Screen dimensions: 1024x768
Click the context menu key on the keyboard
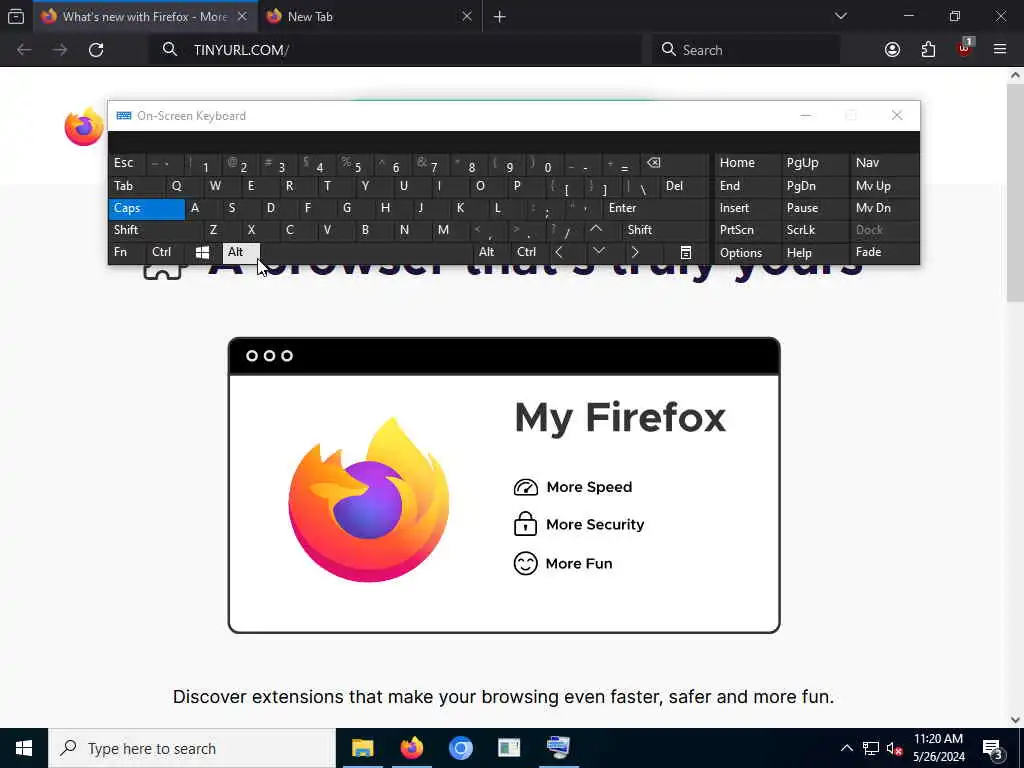tap(686, 253)
